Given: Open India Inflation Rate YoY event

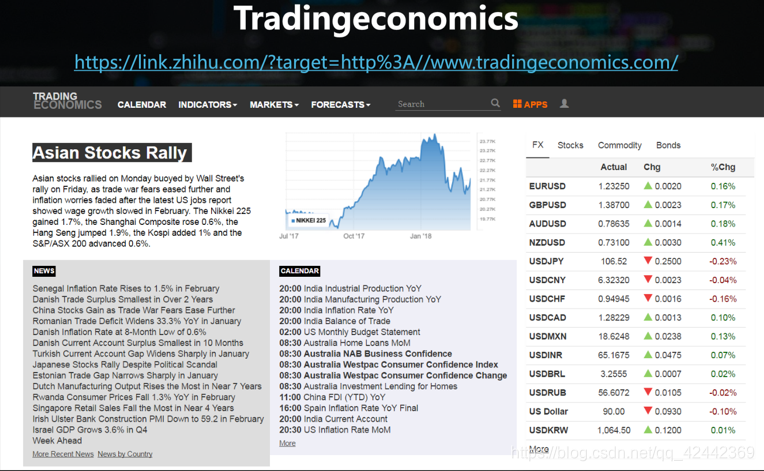Looking at the screenshot, I should (336, 310).
